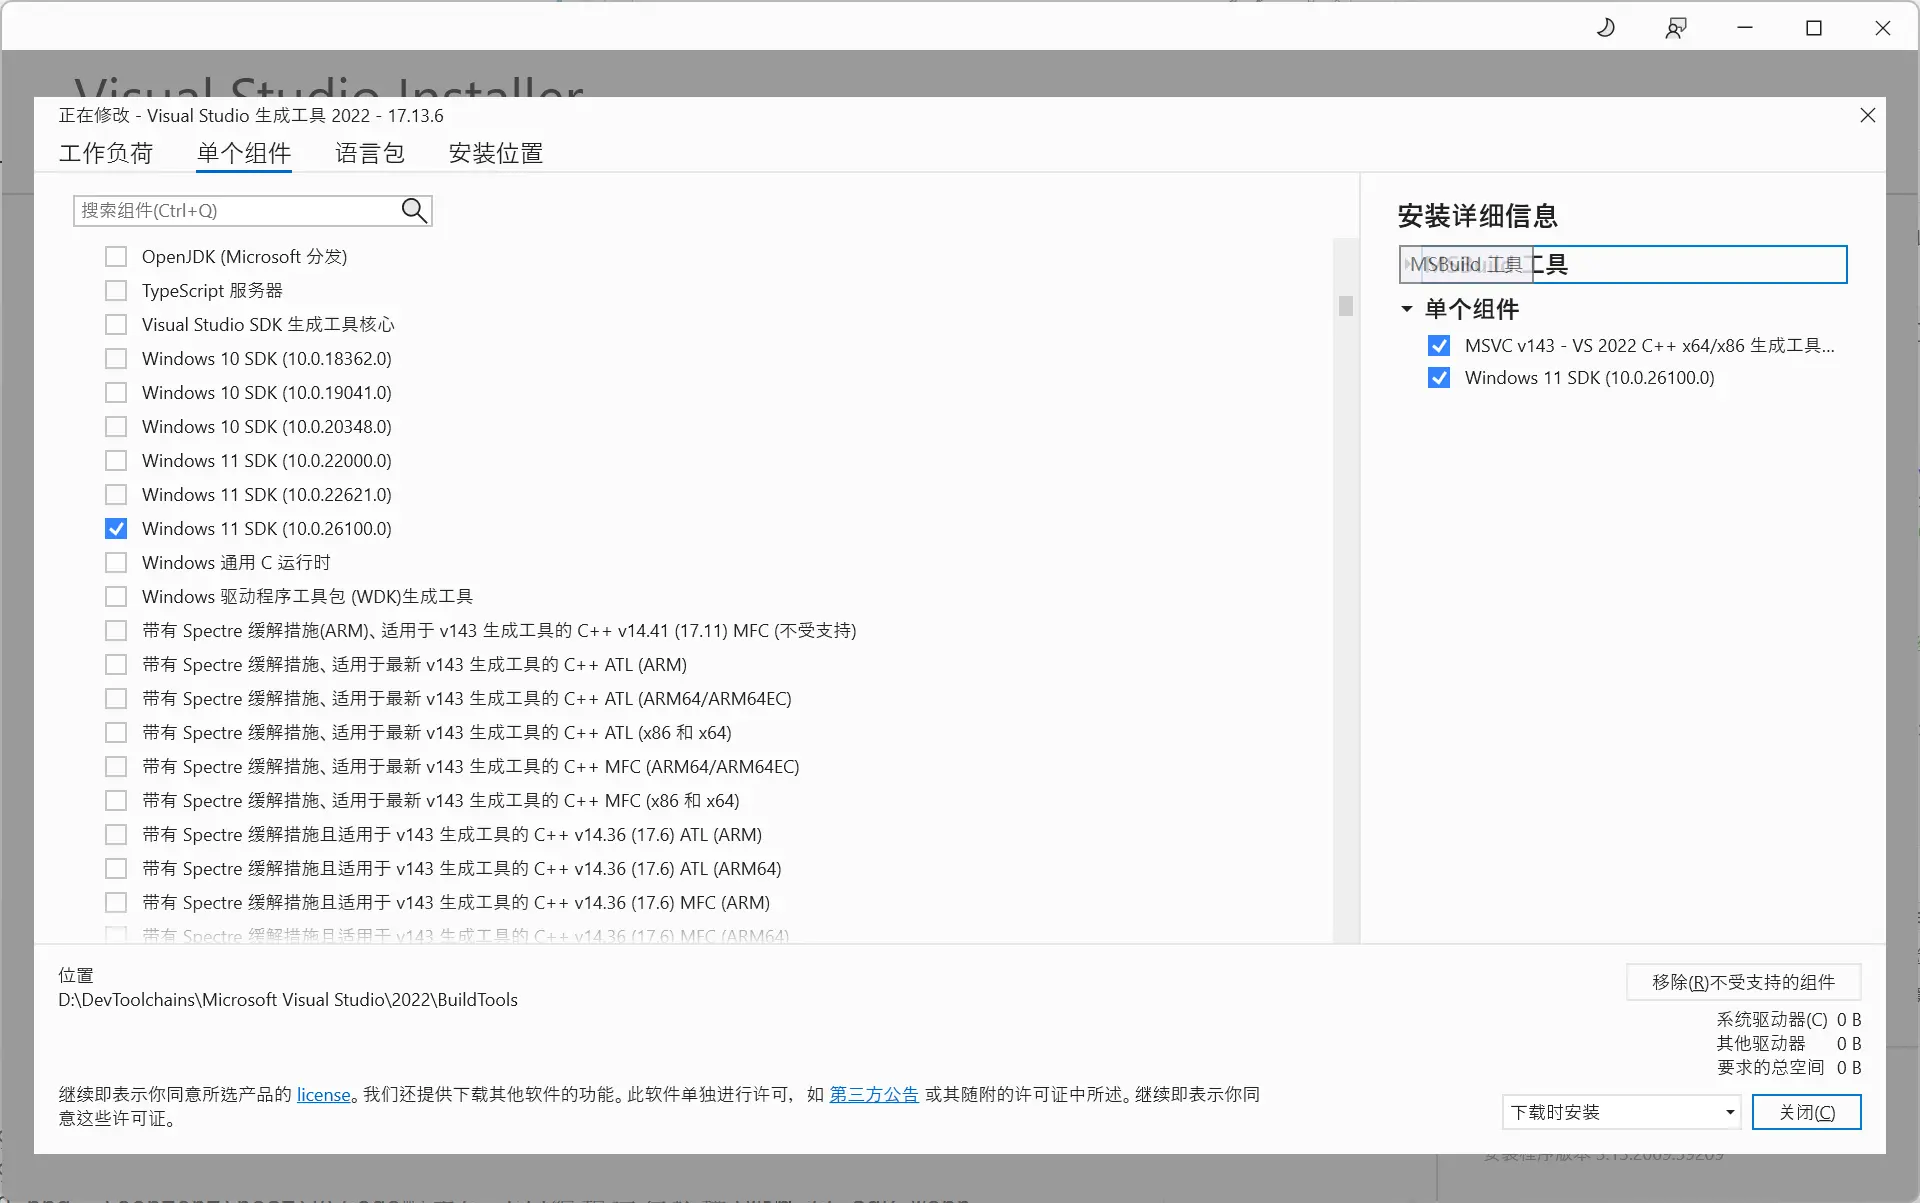Check Windows 10 SDK (10.0.20348.0) checkbox
The image size is (1920, 1203).
pos(116,427)
